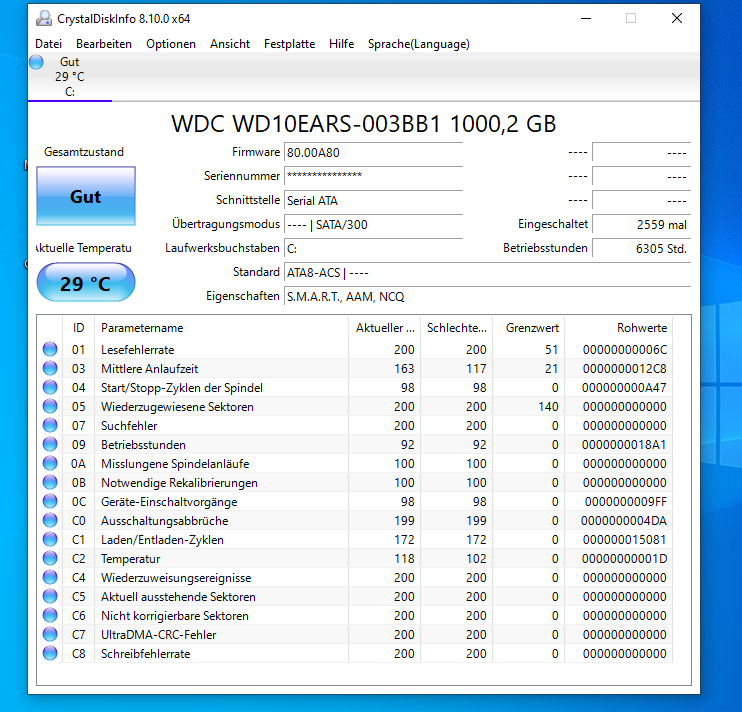Image resolution: width=742 pixels, height=712 pixels.
Task: Open the Hilfe menu
Action: 341,44
